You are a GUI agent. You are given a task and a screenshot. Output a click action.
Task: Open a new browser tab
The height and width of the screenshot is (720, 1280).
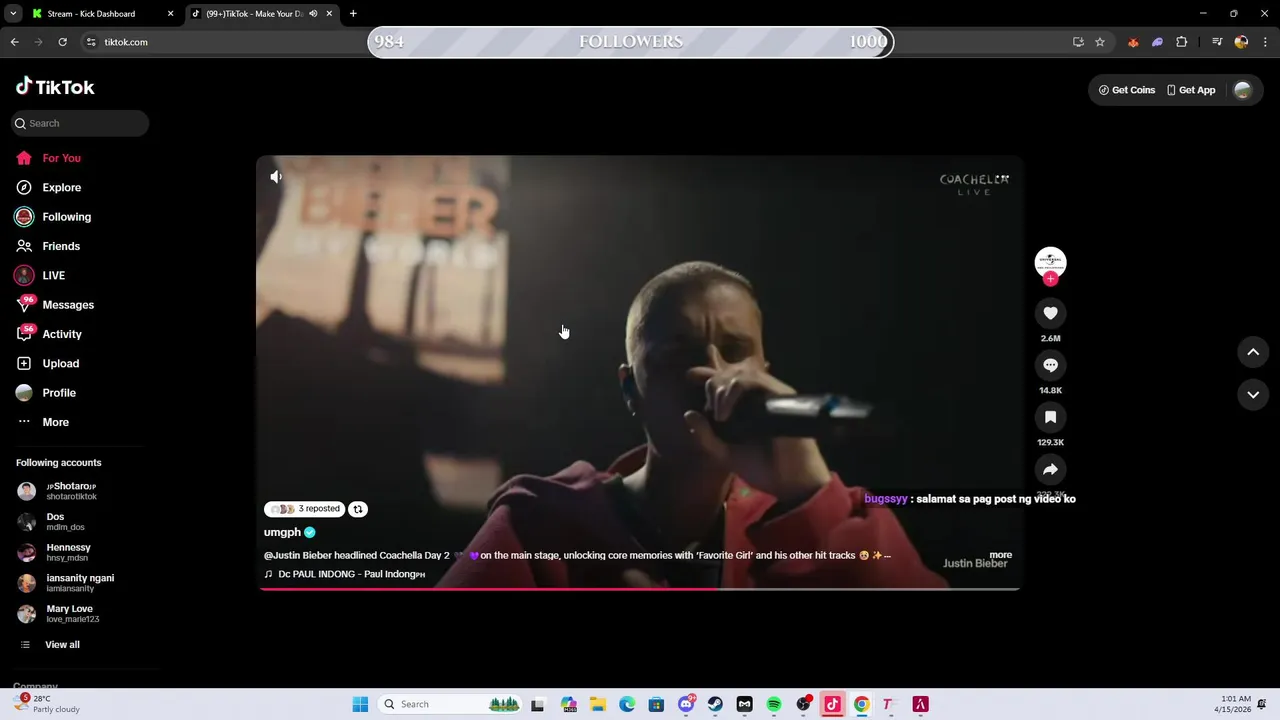353,14
